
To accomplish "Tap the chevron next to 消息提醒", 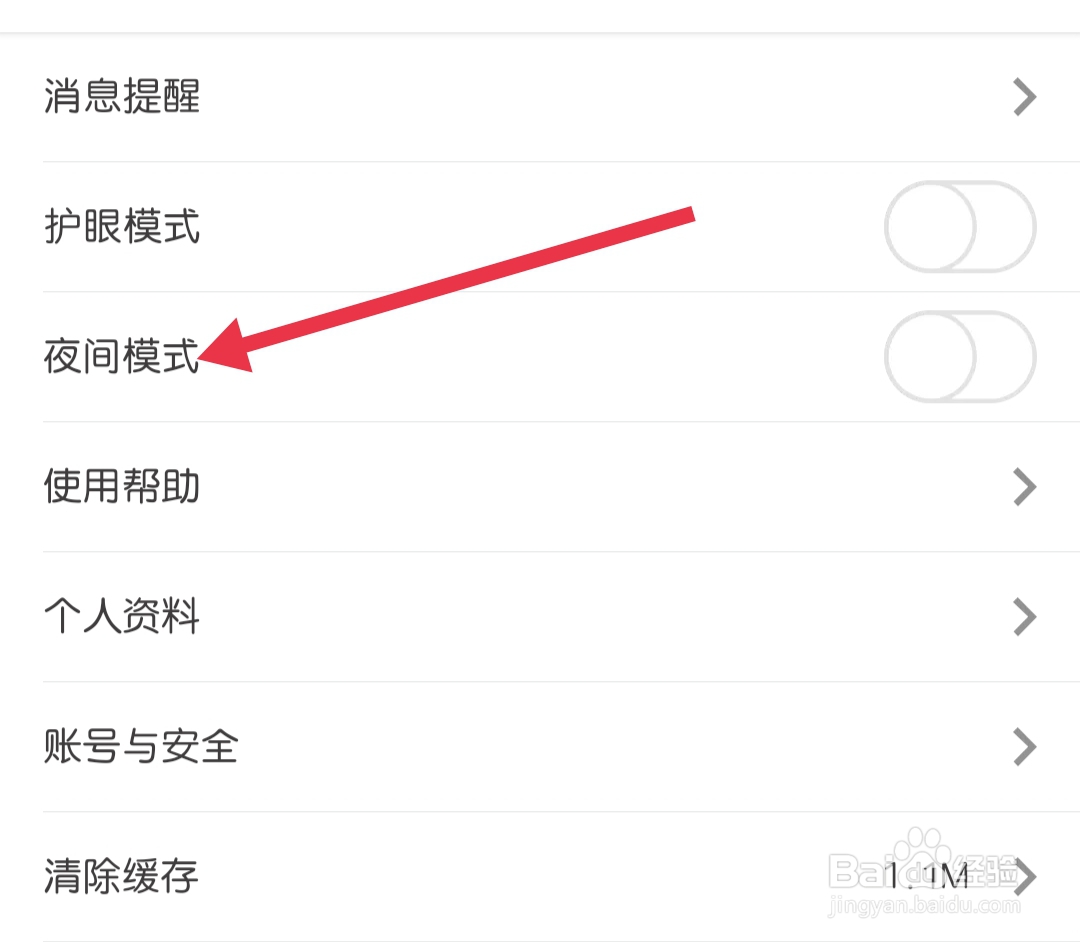I will pyautogui.click(x=1025, y=97).
